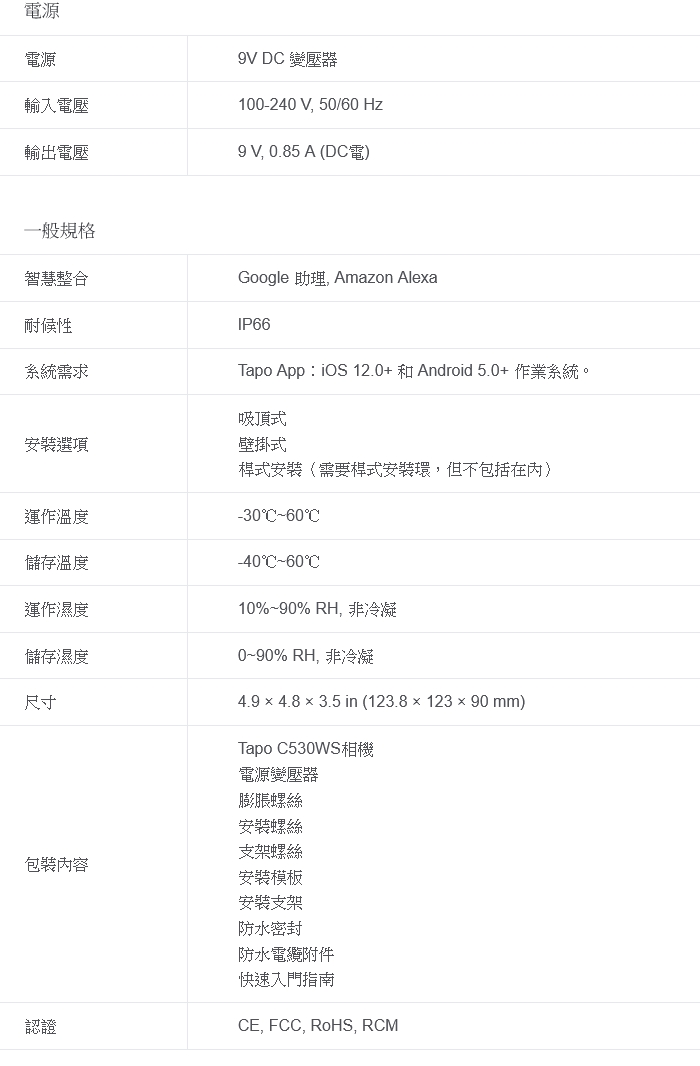Click the 10%~90% RH operating humidity value

tap(317, 609)
